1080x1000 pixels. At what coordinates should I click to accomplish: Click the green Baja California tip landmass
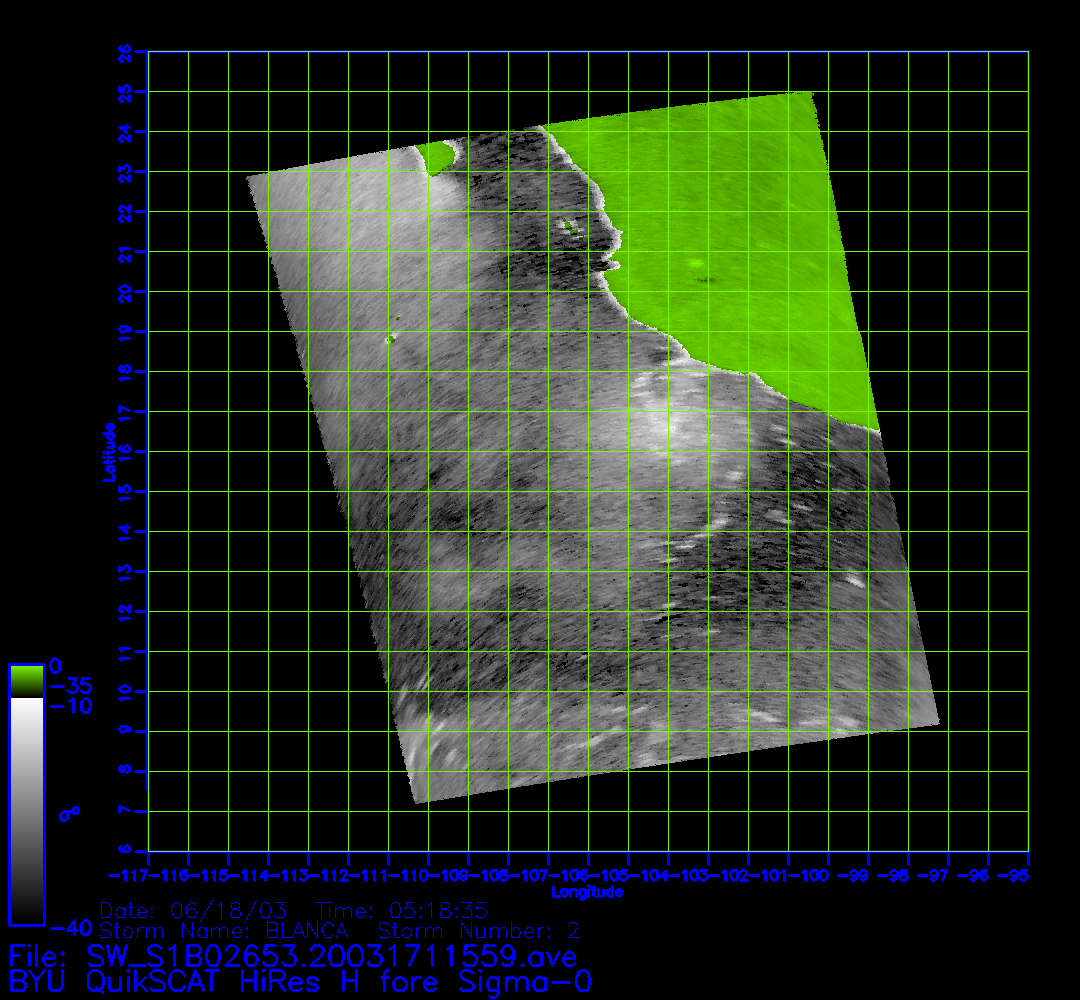436,158
